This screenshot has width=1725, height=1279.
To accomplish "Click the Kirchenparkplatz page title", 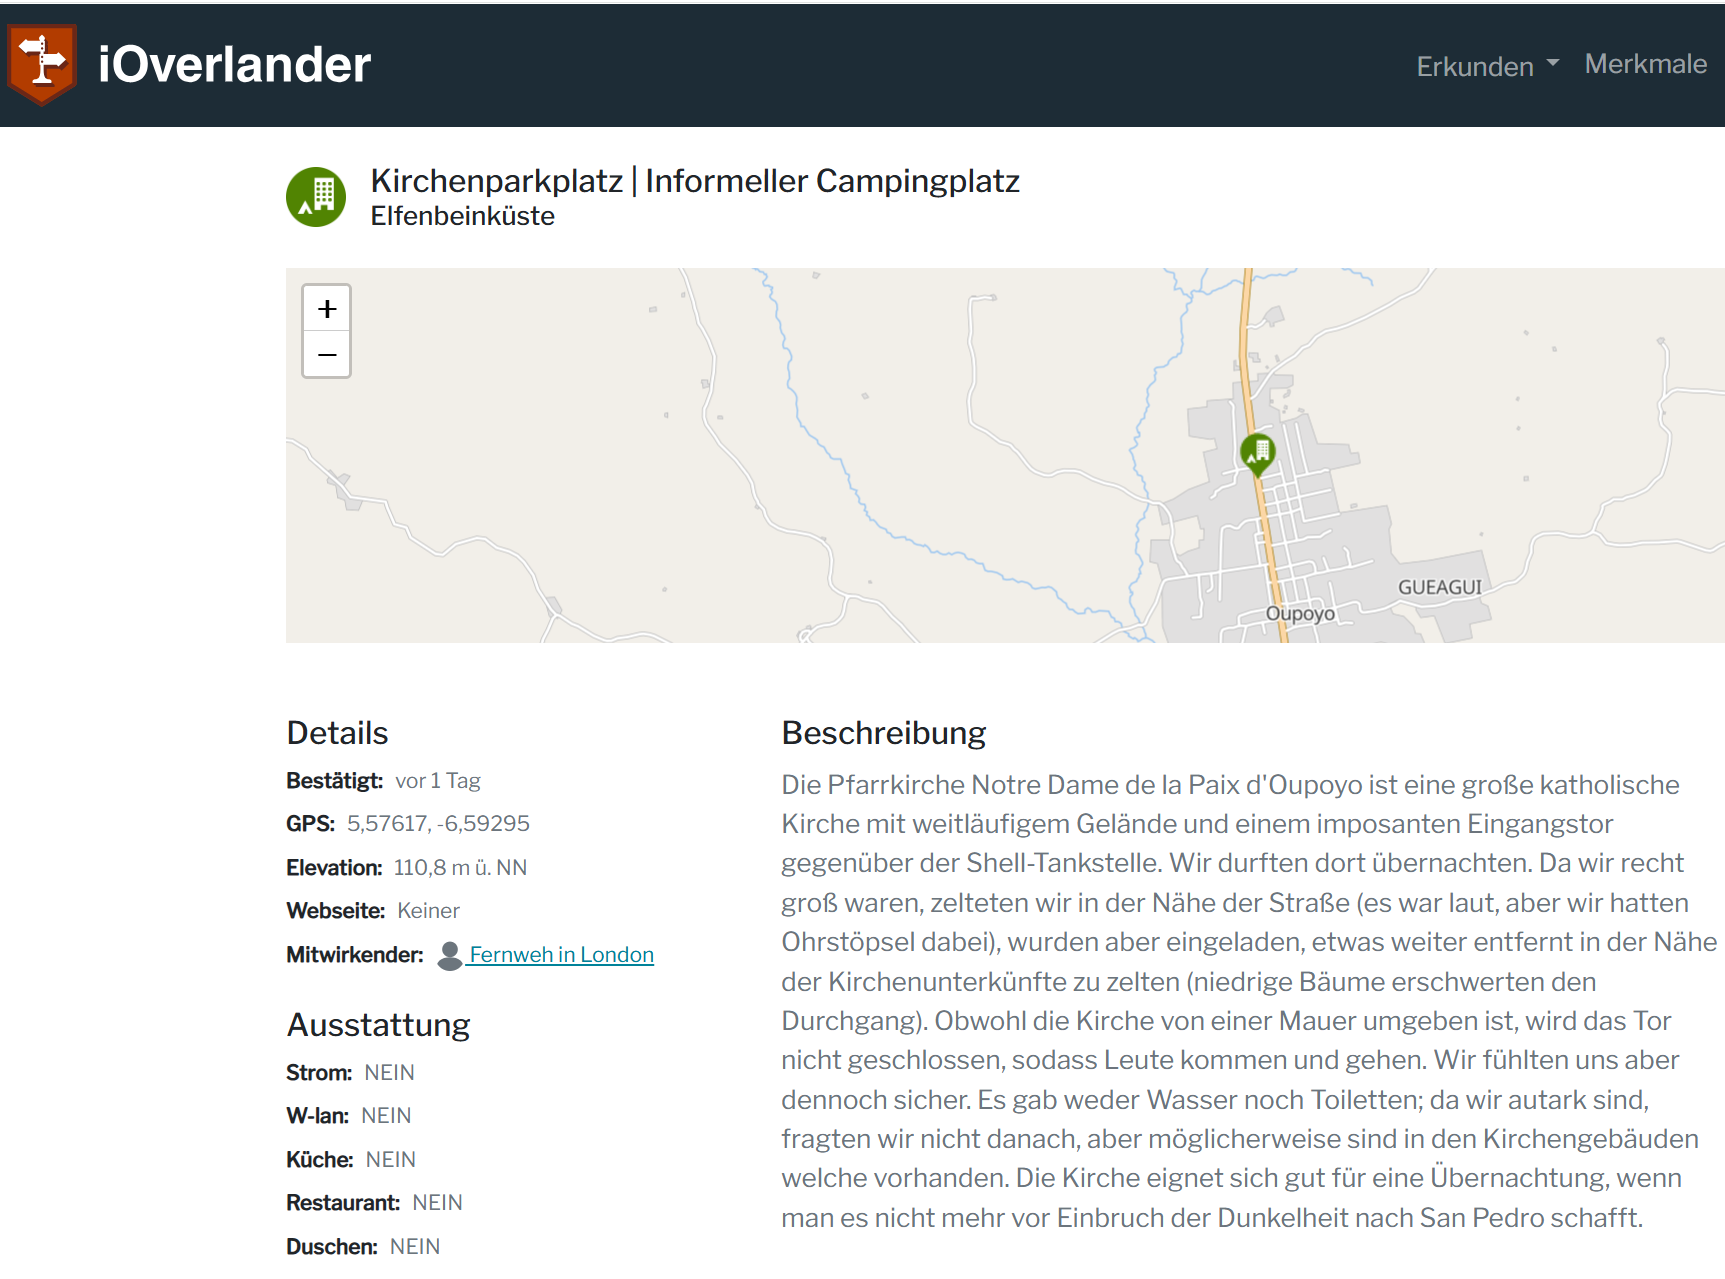I will [694, 181].
